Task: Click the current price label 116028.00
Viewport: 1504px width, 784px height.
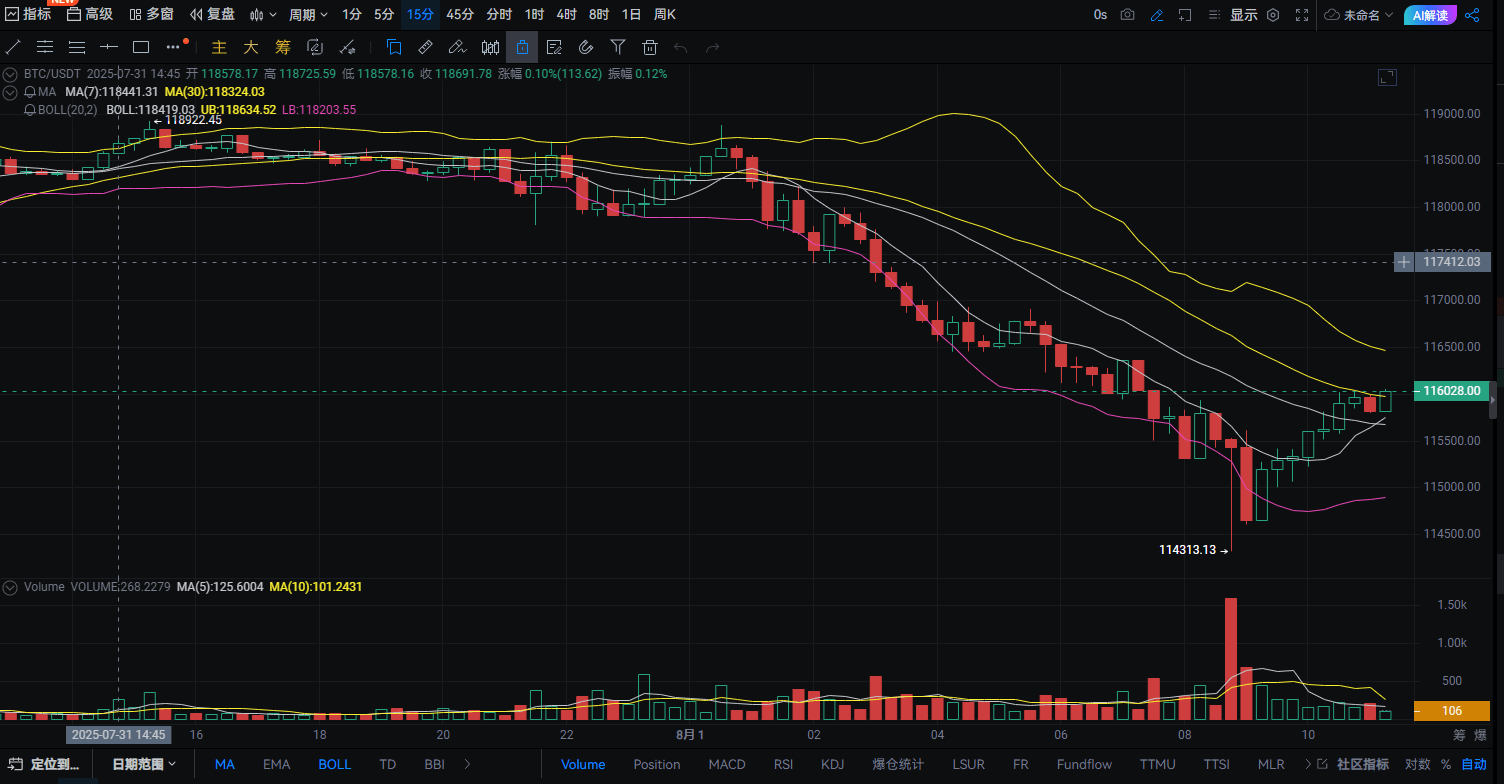Action: click(x=1451, y=391)
